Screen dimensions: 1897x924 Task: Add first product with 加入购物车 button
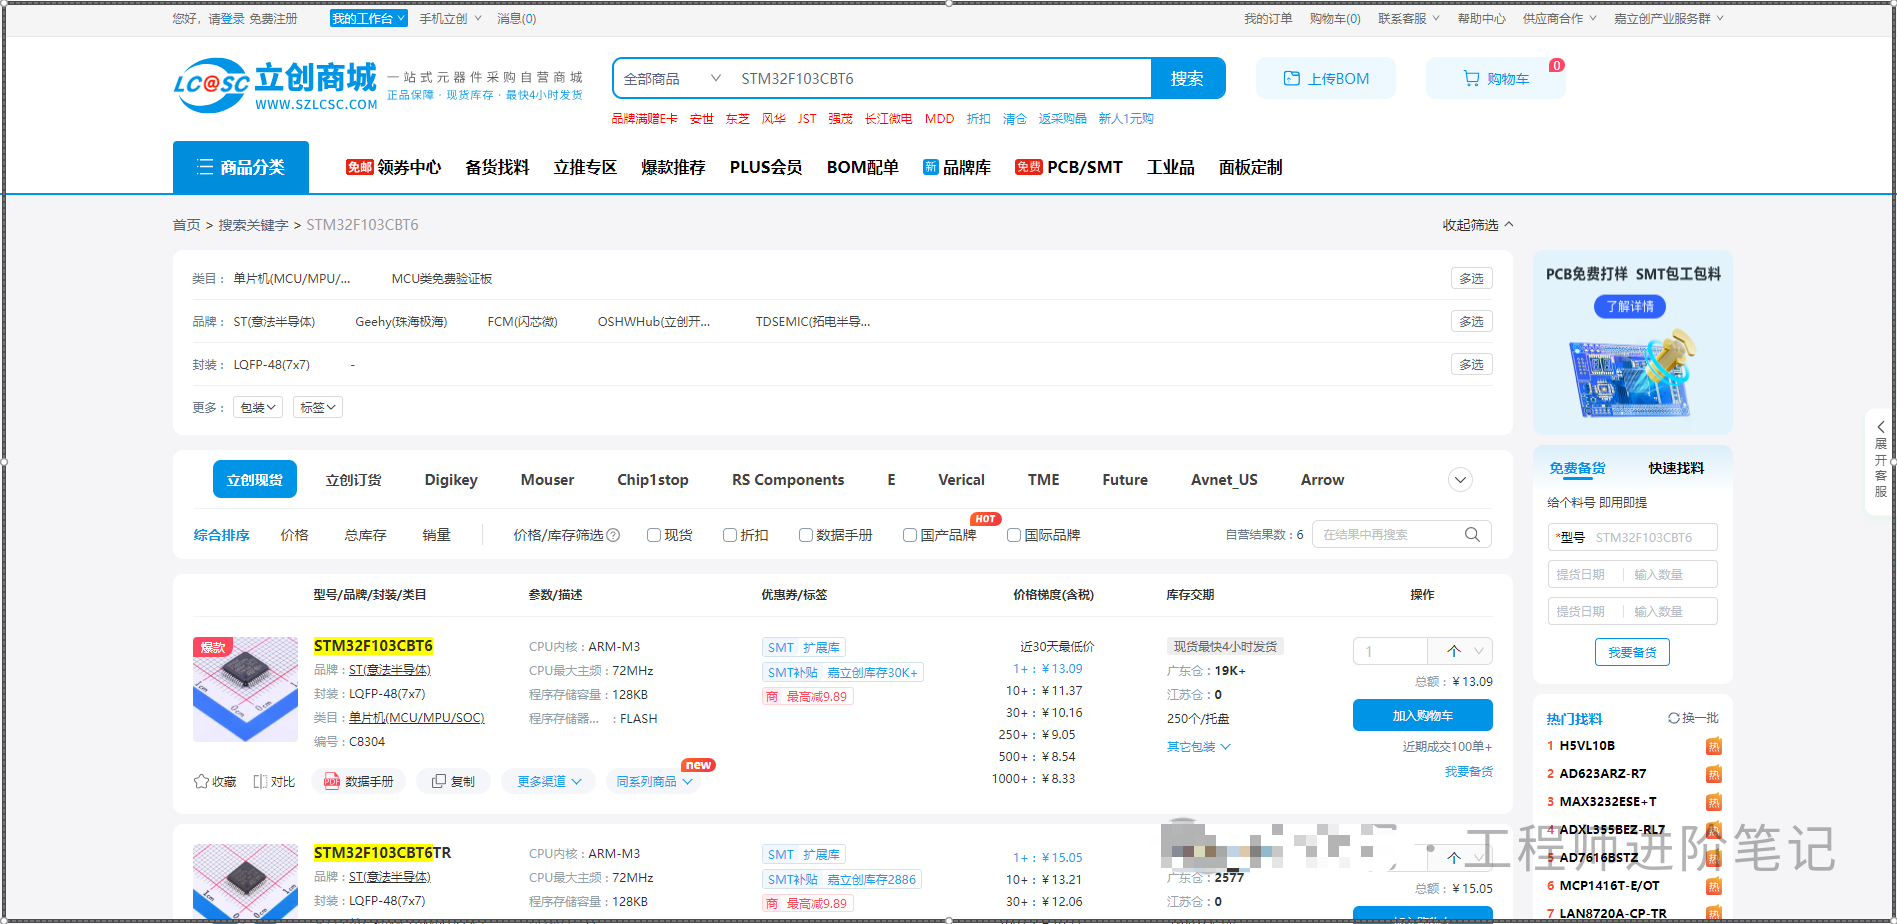pyautogui.click(x=1422, y=715)
